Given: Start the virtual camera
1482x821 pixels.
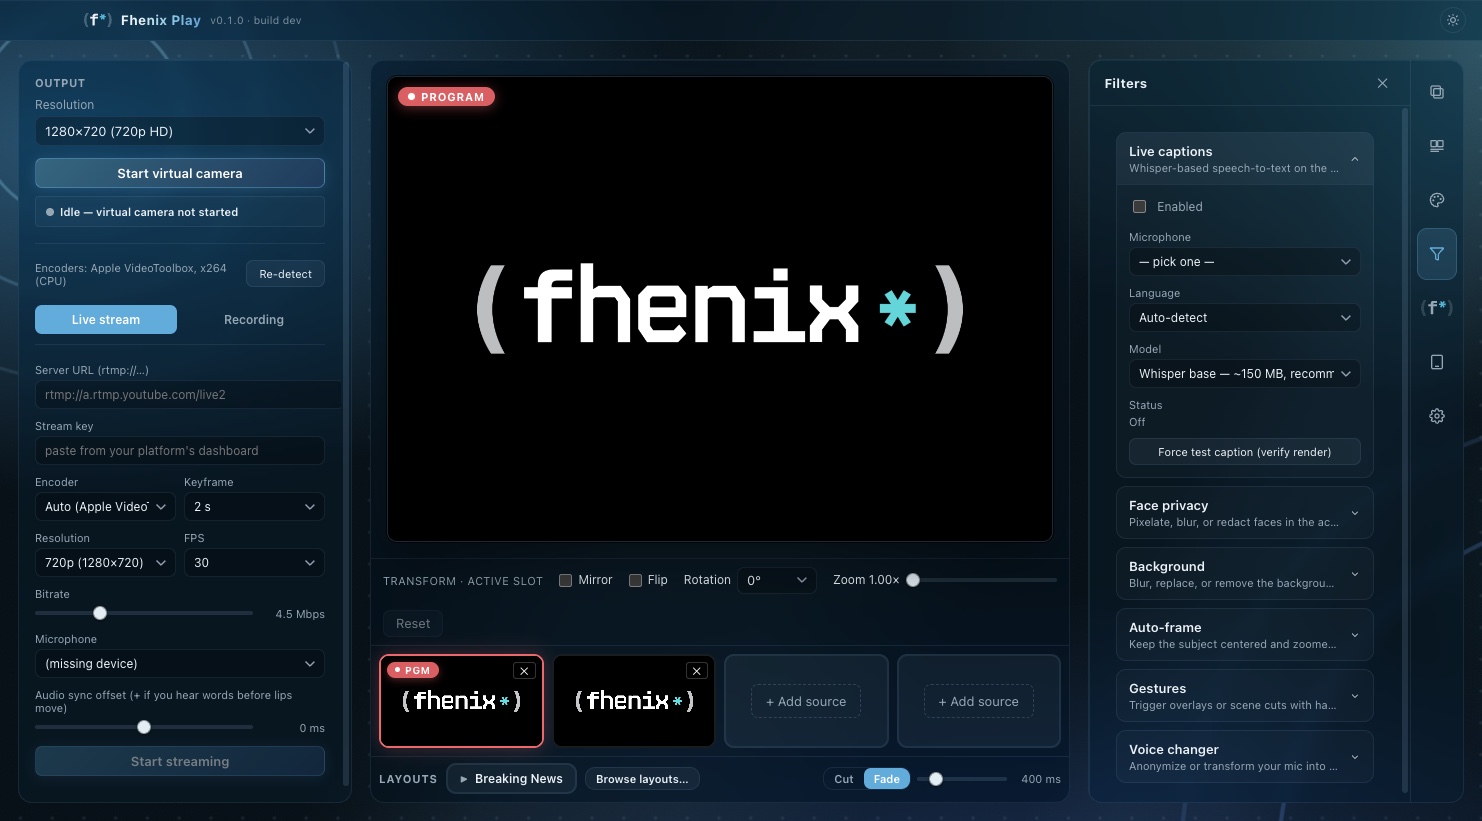Looking at the screenshot, I should (x=180, y=173).
